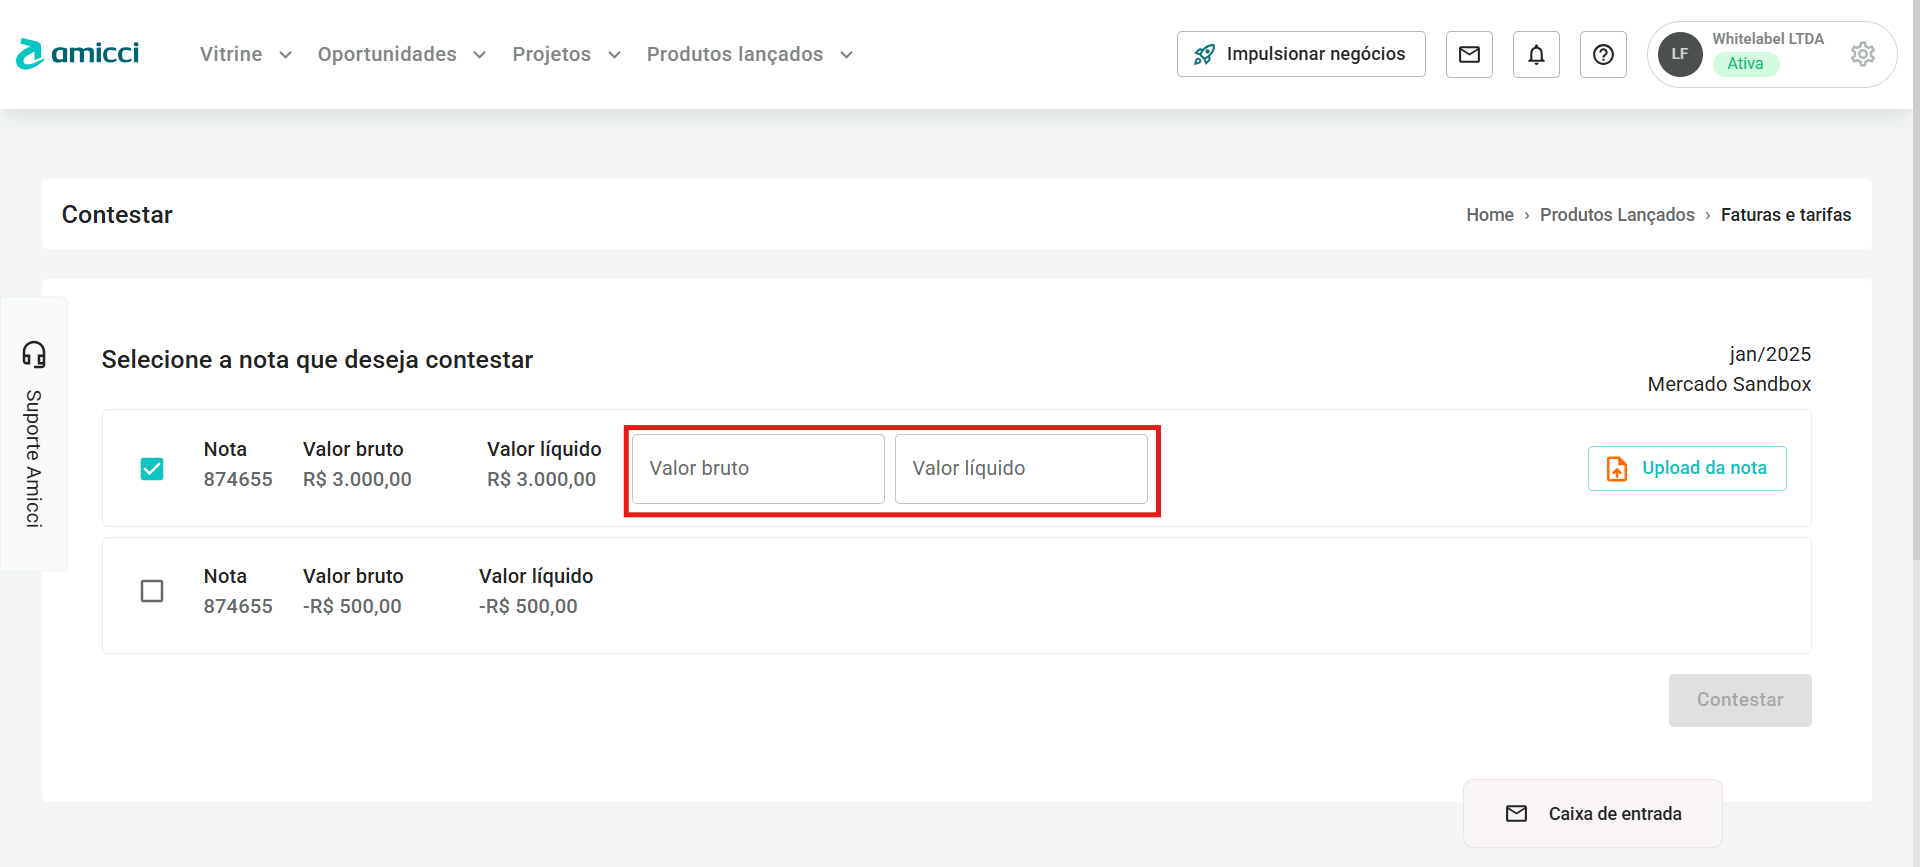Image resolution: width=1920 pixels, height=867 pixels.
Task: Open Produtos Lançados breadcrumb link
Action: (x=1617, y=215)
